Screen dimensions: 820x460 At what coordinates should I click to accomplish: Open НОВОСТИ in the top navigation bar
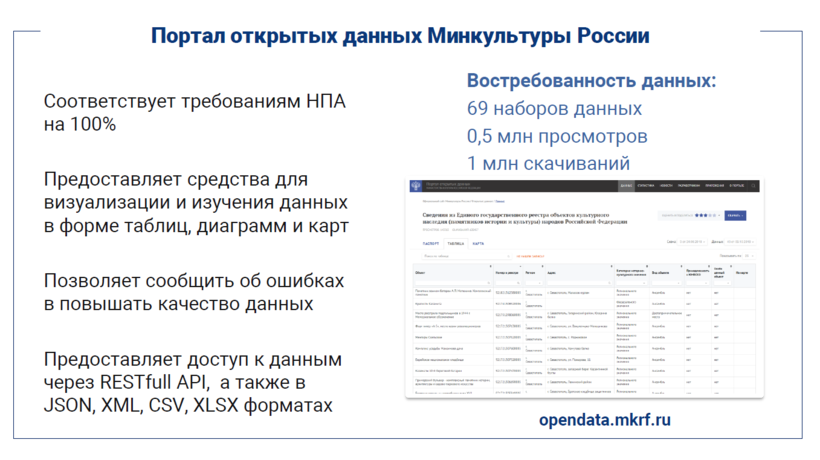[x=666, y=186]
